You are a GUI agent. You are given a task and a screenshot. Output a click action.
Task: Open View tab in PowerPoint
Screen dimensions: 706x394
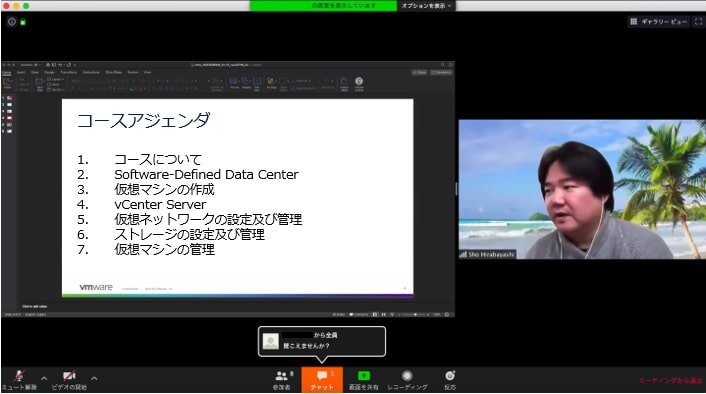147,72
